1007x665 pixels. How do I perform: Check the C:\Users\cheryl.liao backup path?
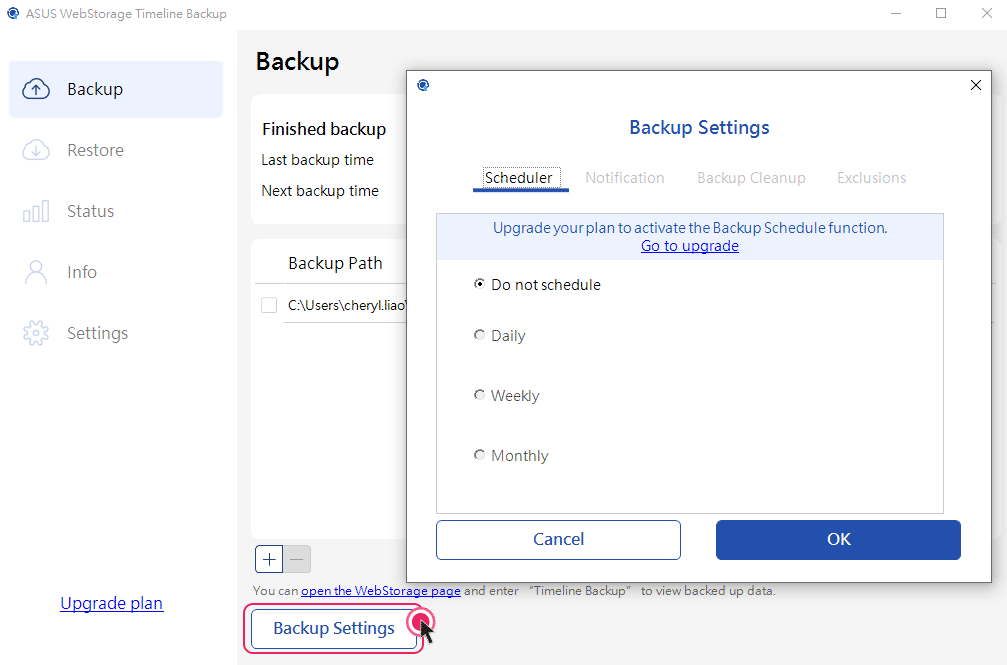click(x=268, y=305)
